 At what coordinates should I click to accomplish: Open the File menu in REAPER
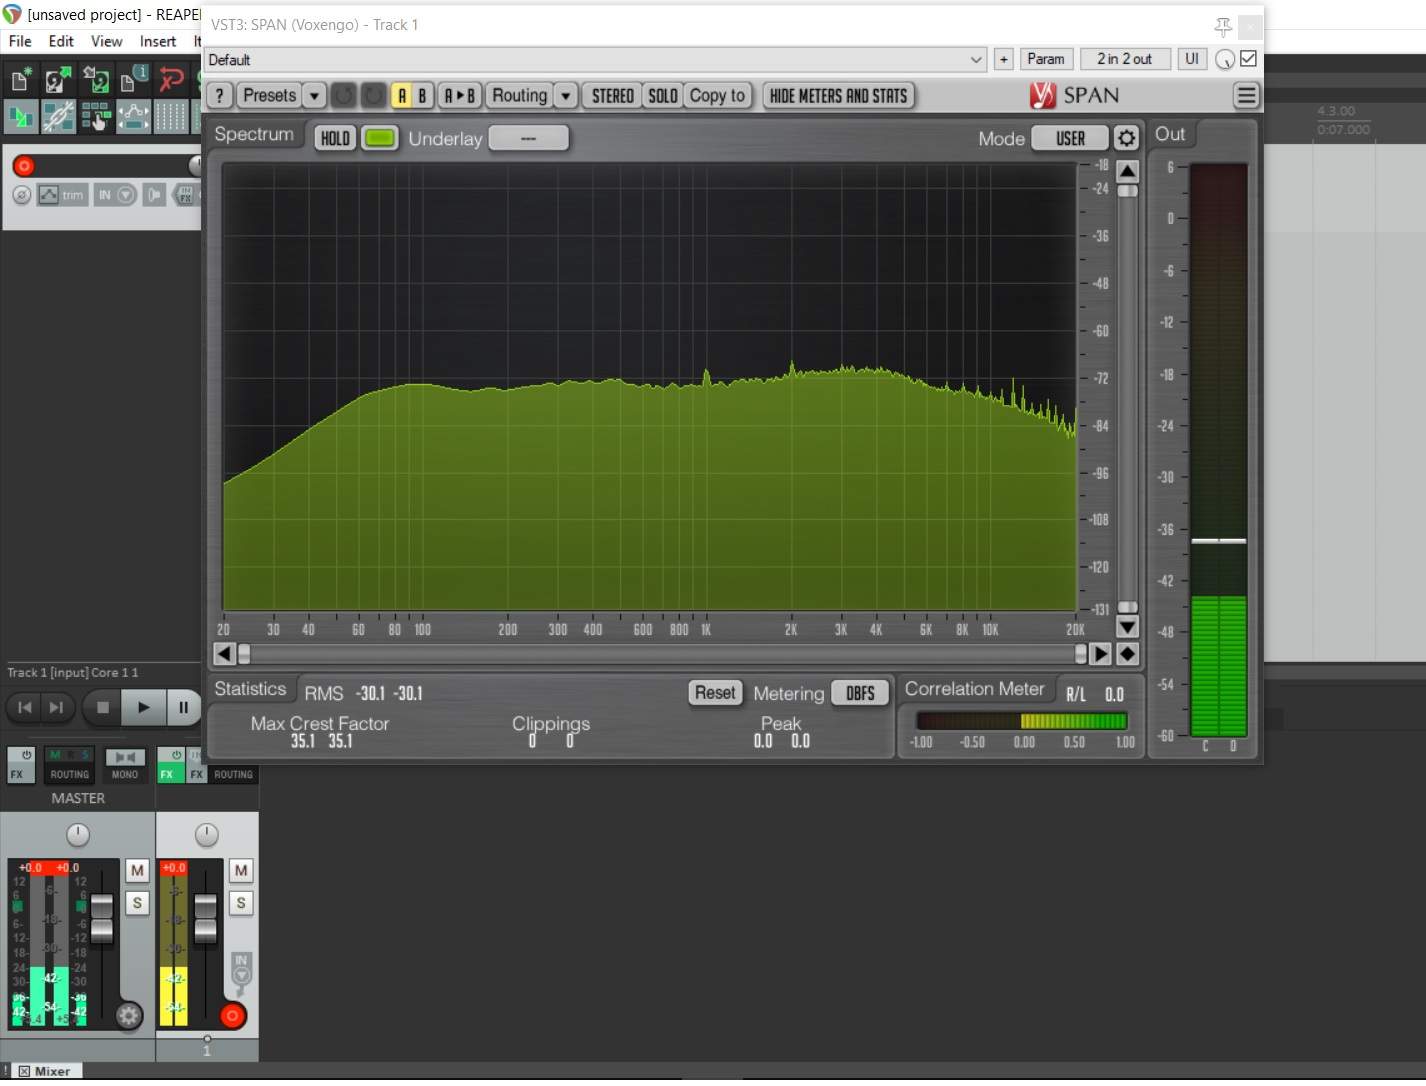pyautogui.click(x=20, y=41)
